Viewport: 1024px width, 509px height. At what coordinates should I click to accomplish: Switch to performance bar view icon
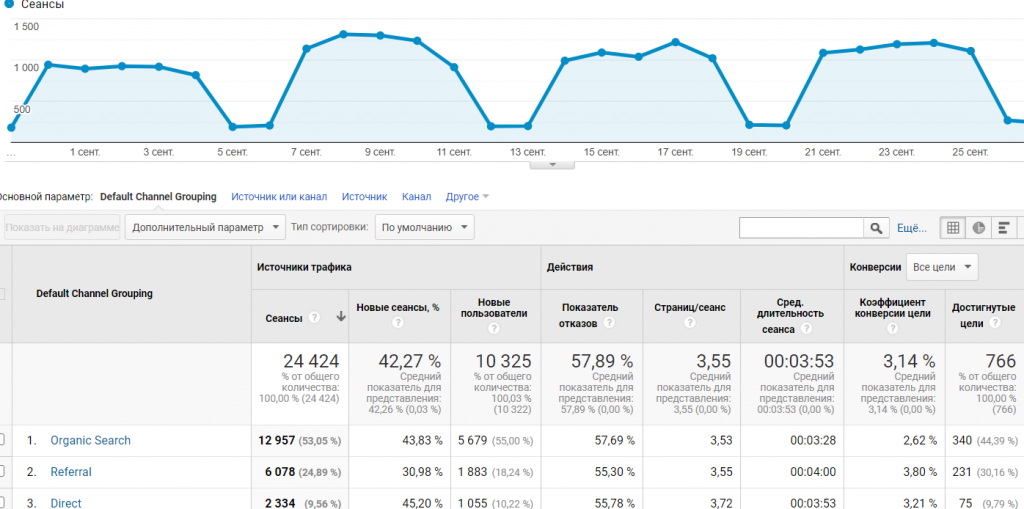pos(1003,228)
